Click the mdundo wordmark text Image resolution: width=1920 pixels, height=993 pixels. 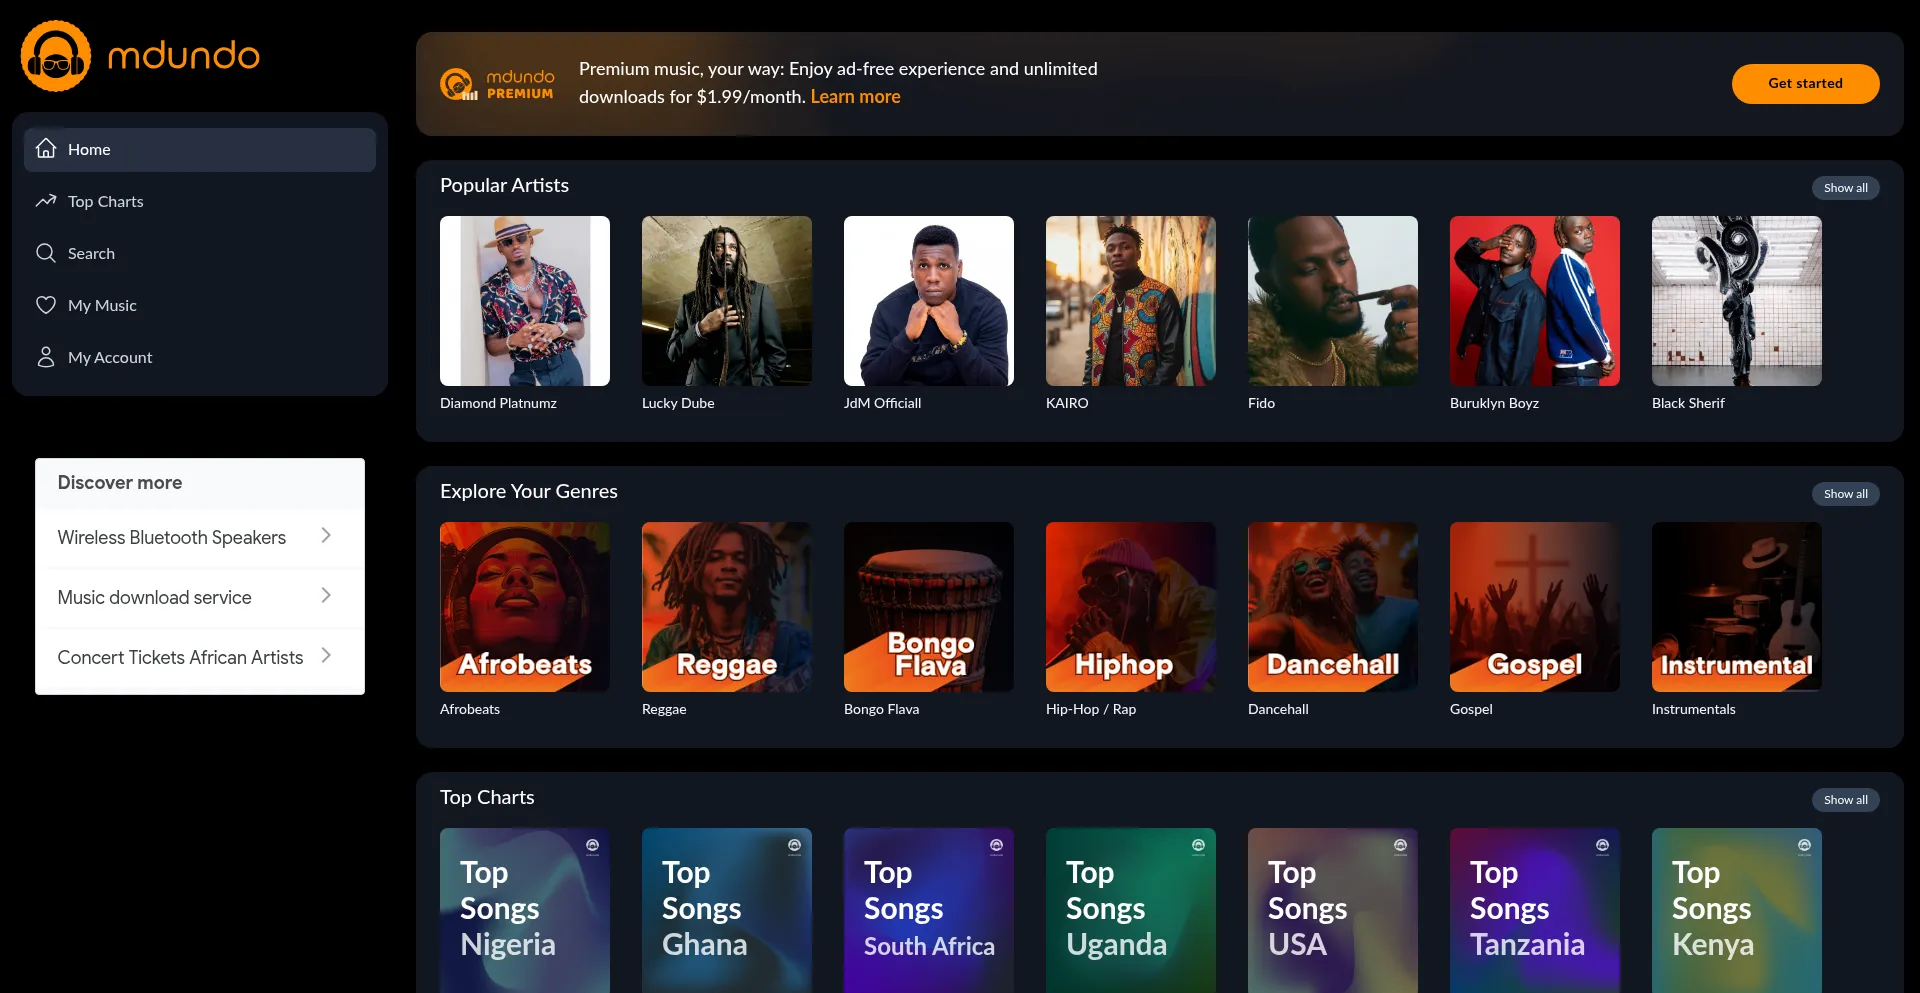pos(184,56)
